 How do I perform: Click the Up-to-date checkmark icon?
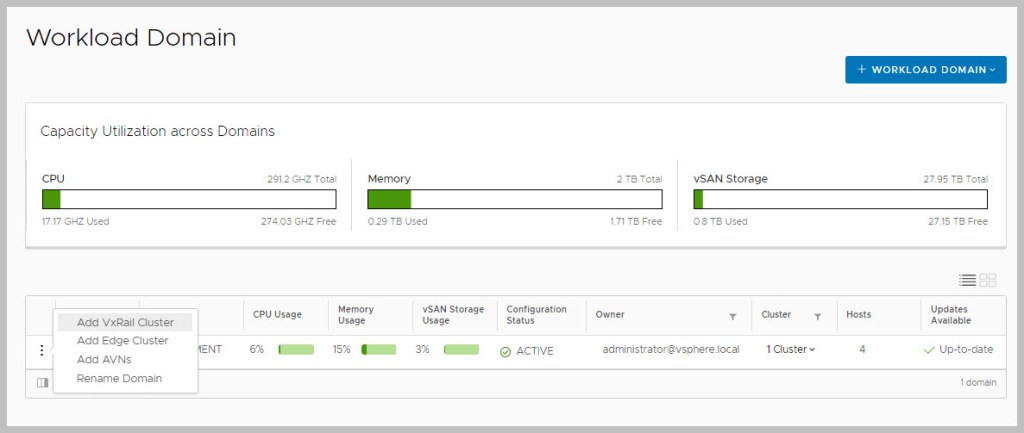[929, 350]
